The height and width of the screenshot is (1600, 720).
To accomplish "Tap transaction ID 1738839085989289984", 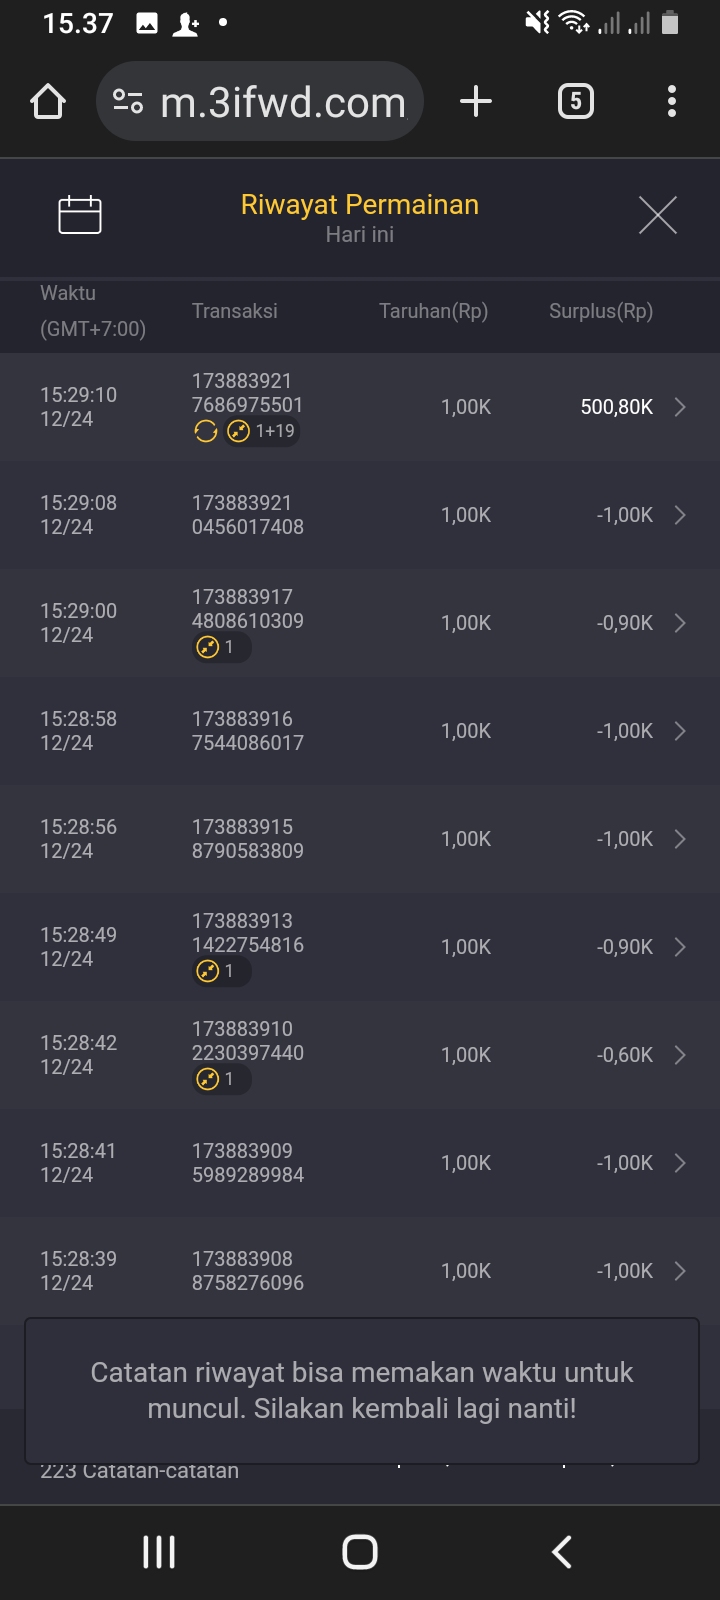I will pos(248,1163).
